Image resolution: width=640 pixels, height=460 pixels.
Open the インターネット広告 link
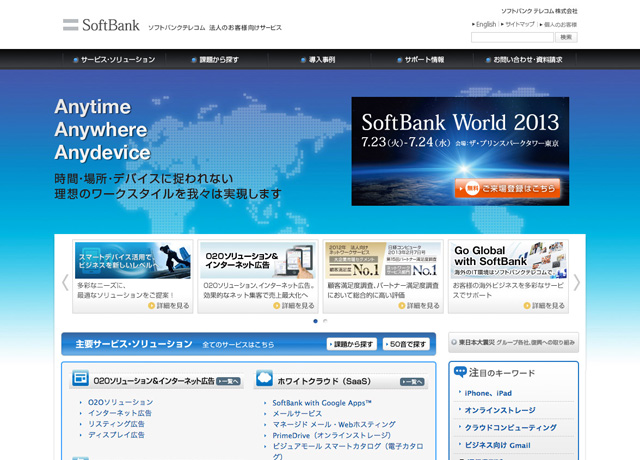pos(120,413)
